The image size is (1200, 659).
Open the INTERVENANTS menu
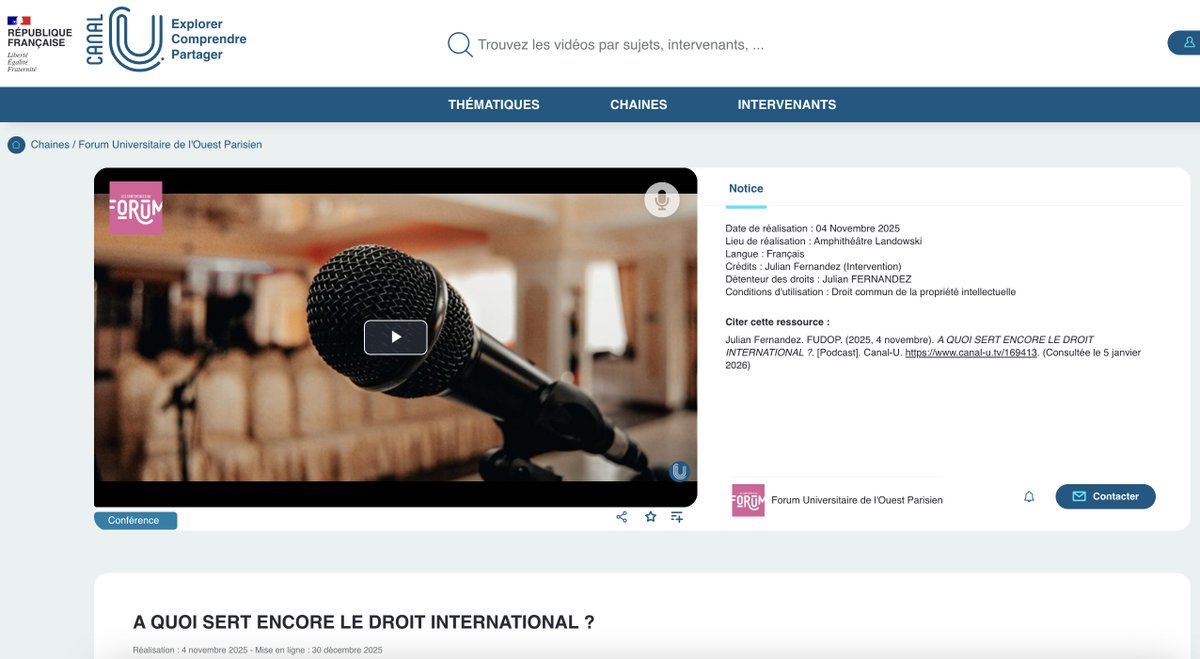click(x=787, y=104)
